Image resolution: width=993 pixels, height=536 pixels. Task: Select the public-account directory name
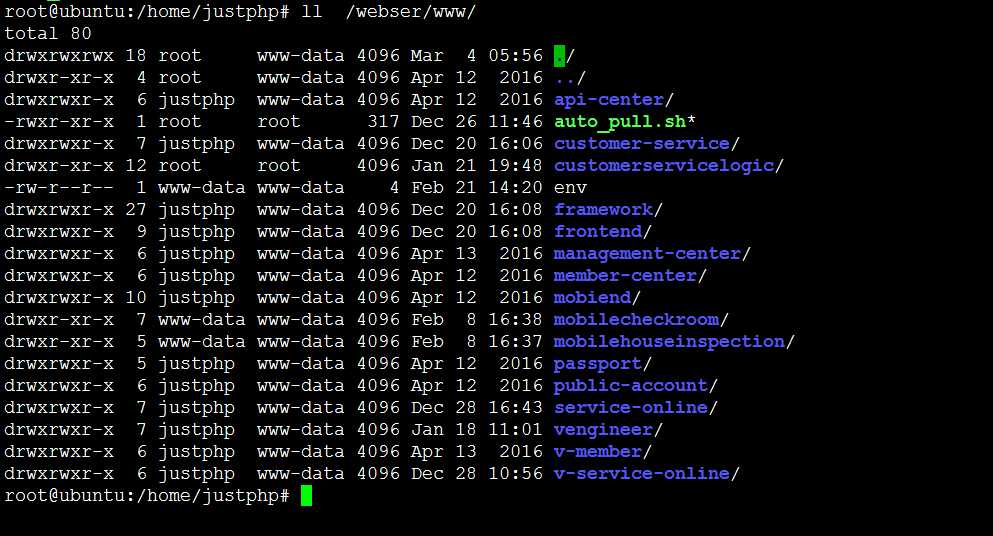[x=630, y=386]
